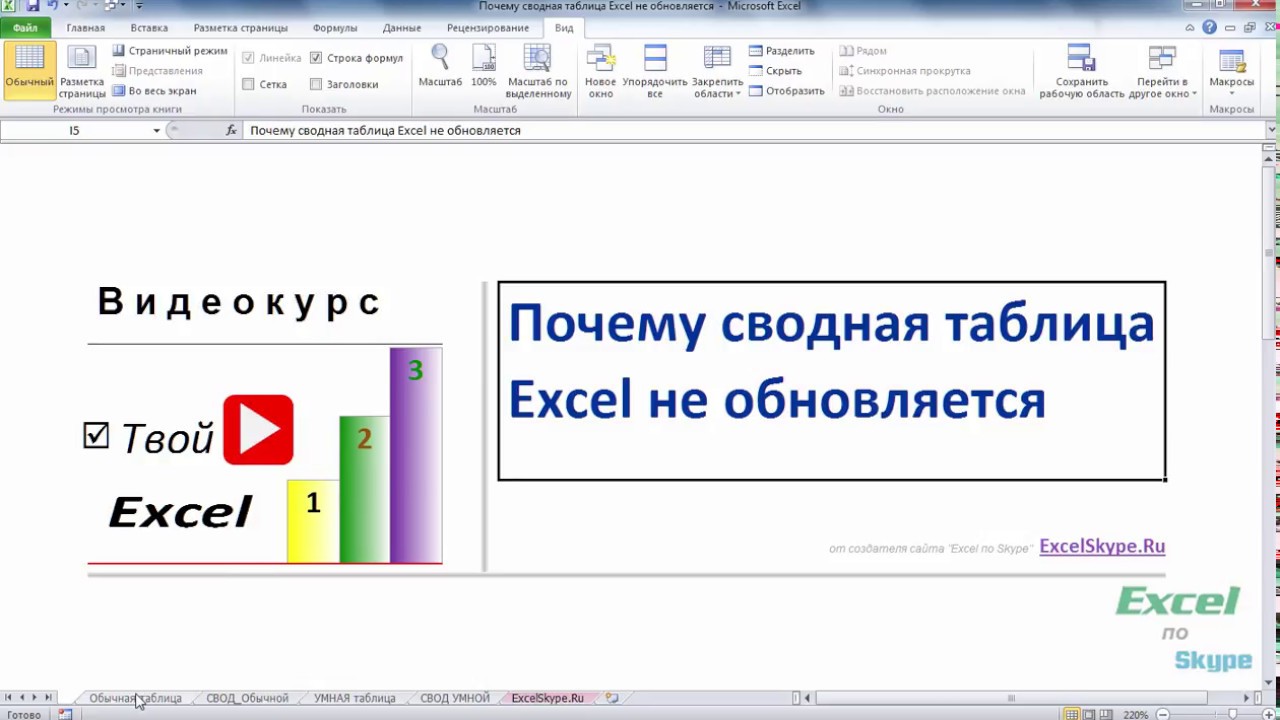The height and width of the screenshot is (720, 1280).
Task: Minimize the ribbon with the caret icon
Action: pyautogui.click(x=1191, y=28)
